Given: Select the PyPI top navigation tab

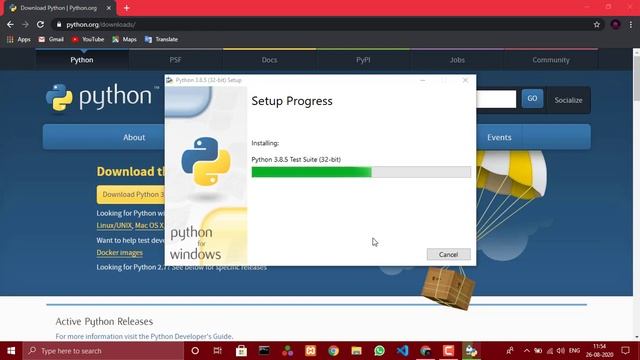Looking at the screenshot, I should (363, 60).
